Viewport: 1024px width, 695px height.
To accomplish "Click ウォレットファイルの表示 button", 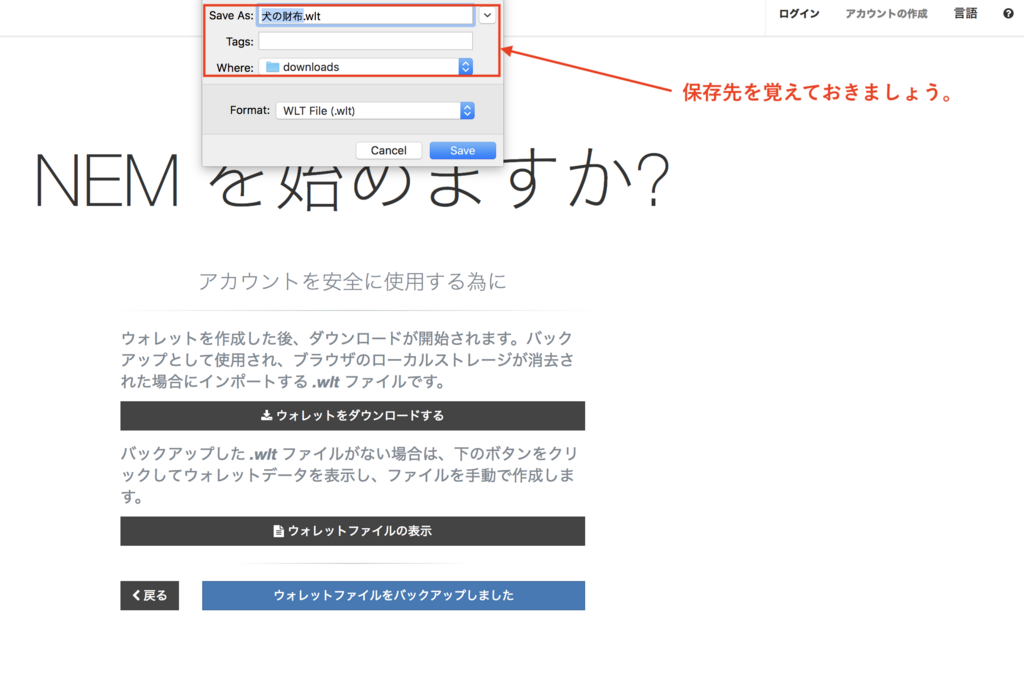I will [x=353, y=531].
